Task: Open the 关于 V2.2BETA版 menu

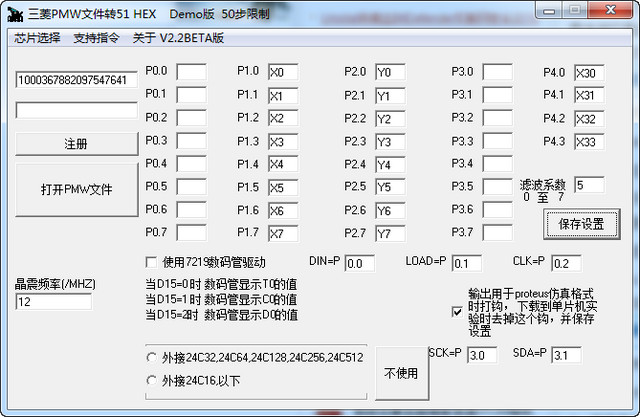Action: pos(178,38)
